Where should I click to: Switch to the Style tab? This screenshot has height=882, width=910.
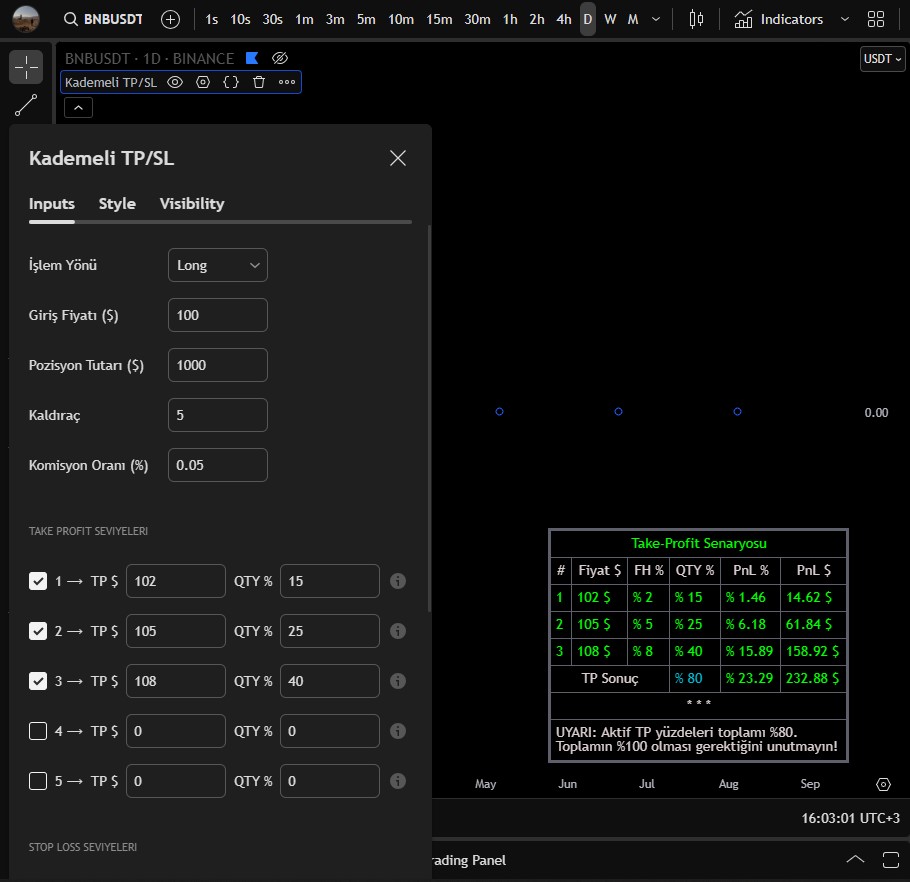click(x=117, y=204)
